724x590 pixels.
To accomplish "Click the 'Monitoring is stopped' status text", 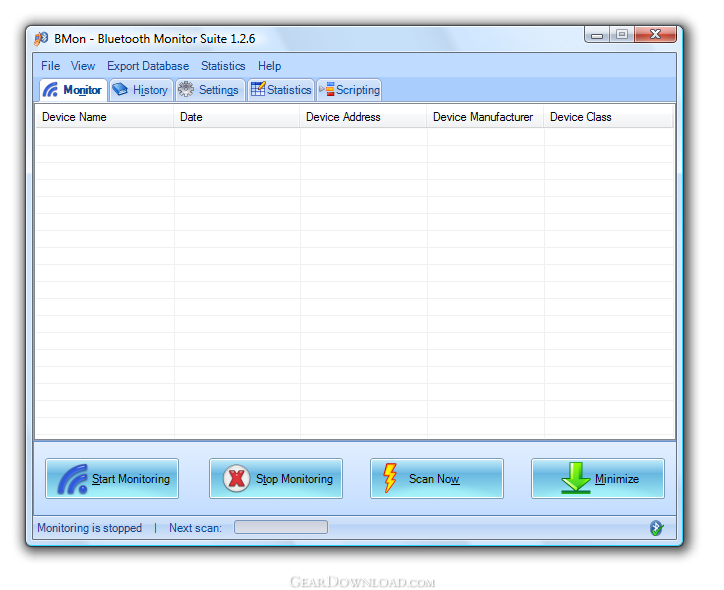I will [90, 528].
